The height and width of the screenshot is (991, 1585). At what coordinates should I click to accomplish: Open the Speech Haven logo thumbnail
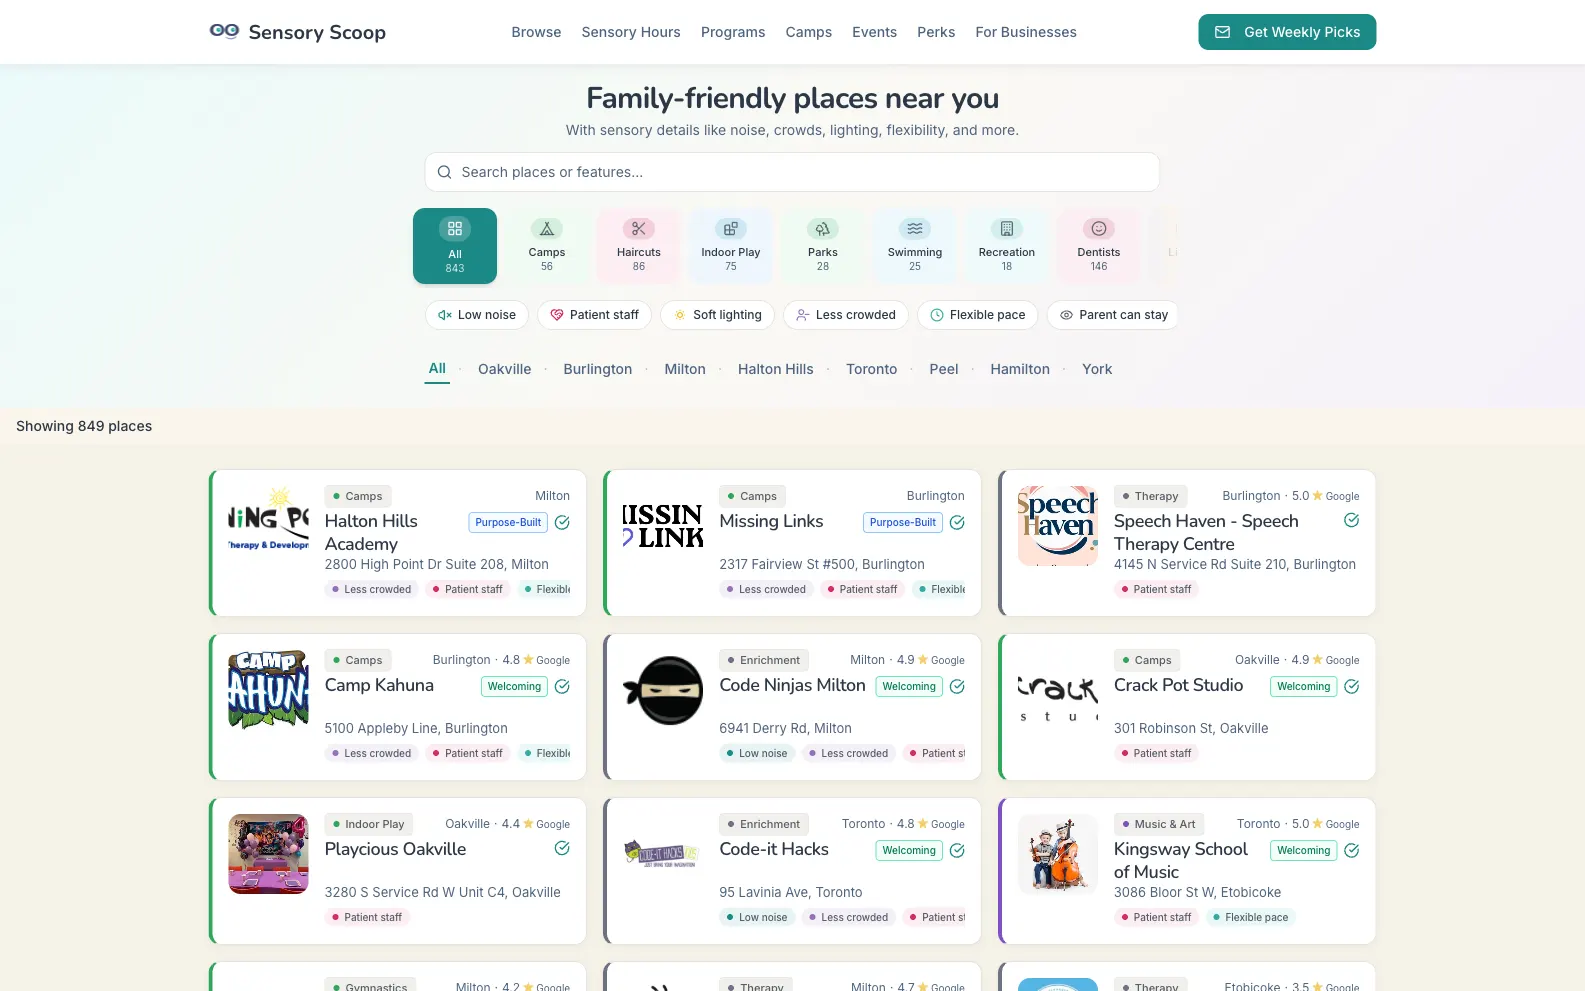1058,526
